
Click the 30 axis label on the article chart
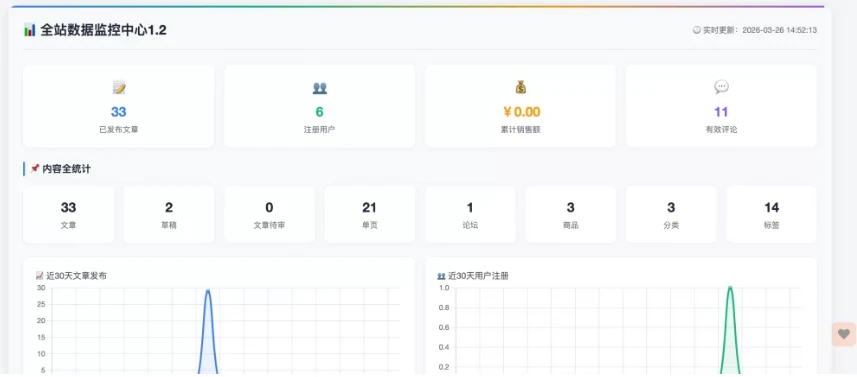(41, 288)
